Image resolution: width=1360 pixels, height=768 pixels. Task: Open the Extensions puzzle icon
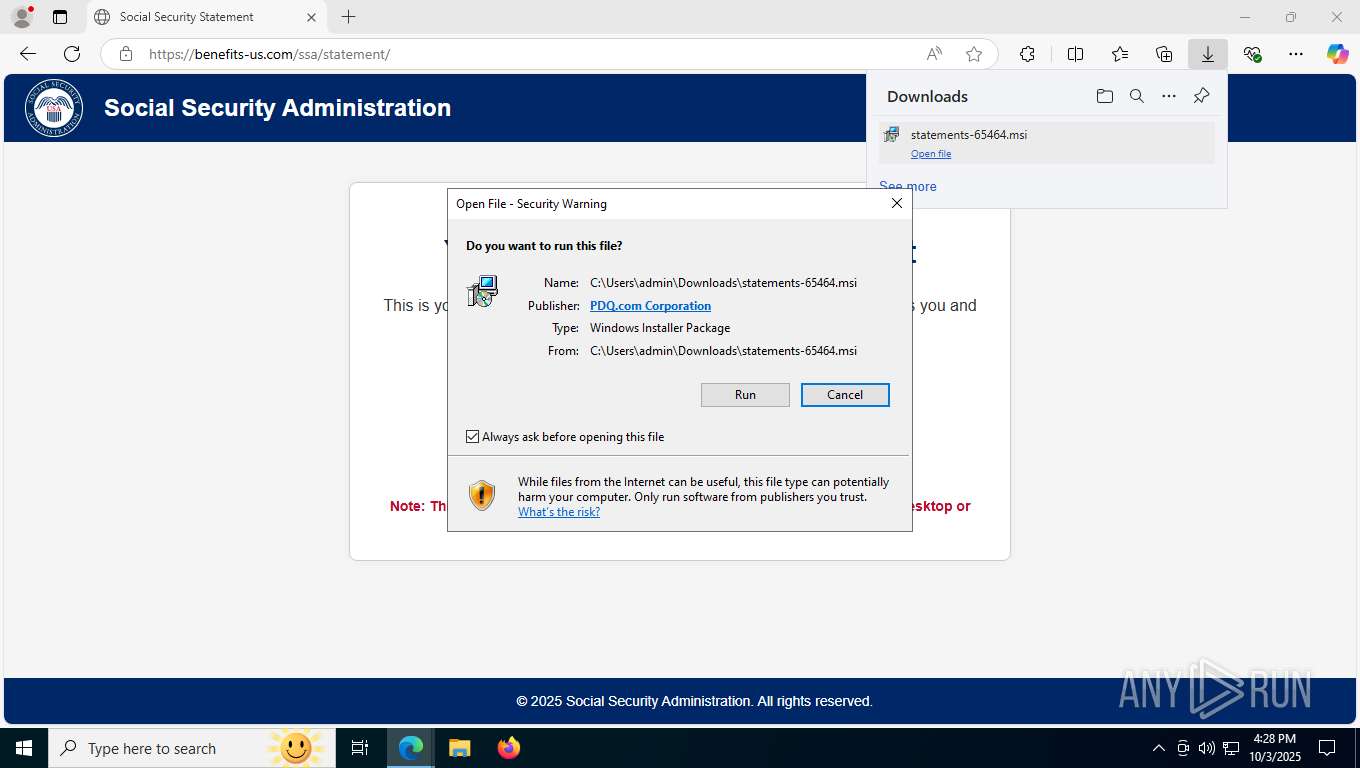1027,54
